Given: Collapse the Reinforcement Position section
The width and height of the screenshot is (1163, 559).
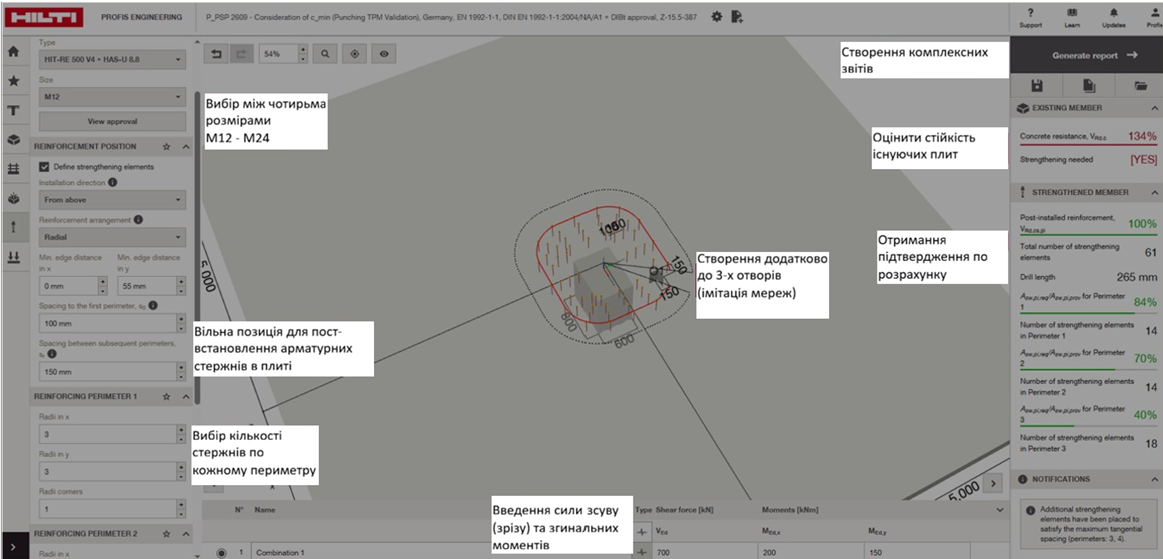Looking at the screenshot, I should [185, 147].
